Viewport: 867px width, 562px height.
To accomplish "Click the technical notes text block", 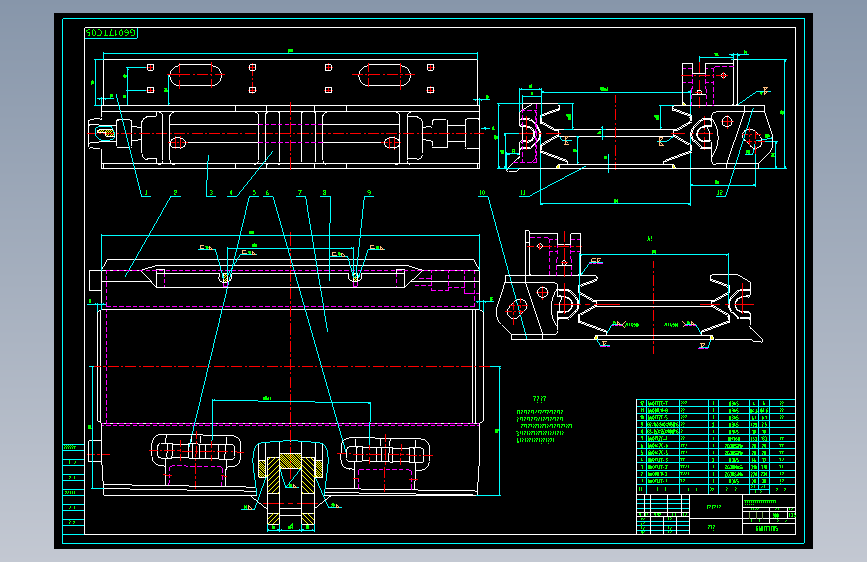I will 544,422.
